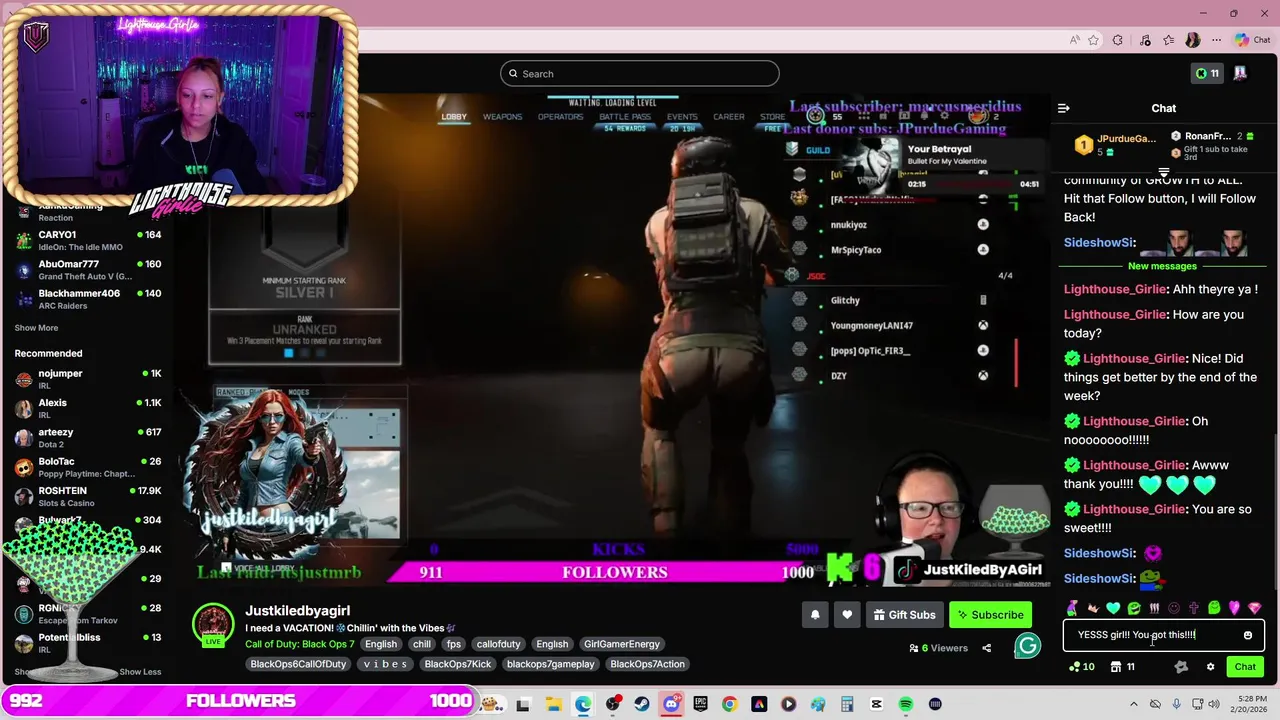Open Steam from taskbar
This screenshot has height=720, width=1280.
(x=642, y=704)
